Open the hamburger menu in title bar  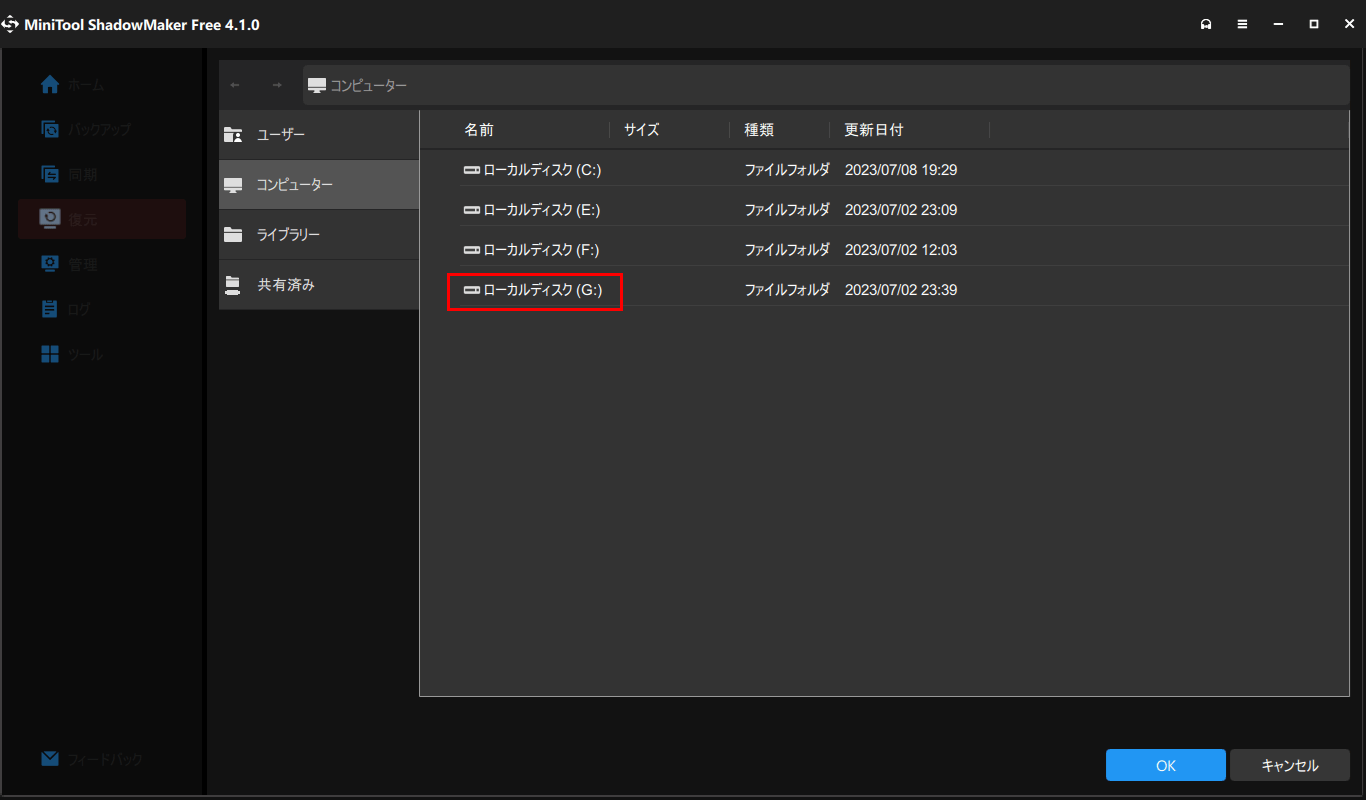pos(1242,24)
